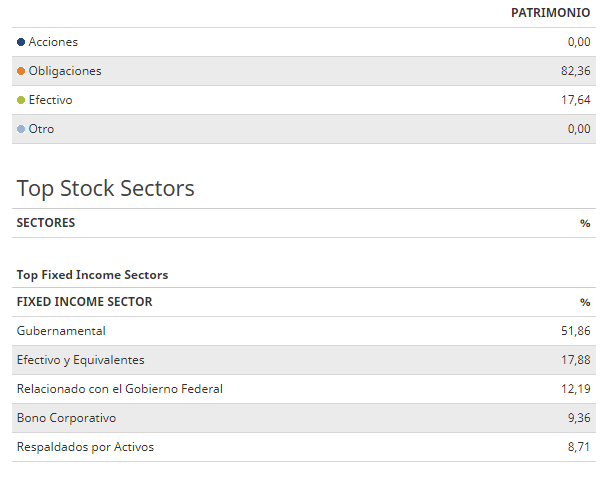
Task: Click the light blue Otro dot
Action: [x=21, y=129]
